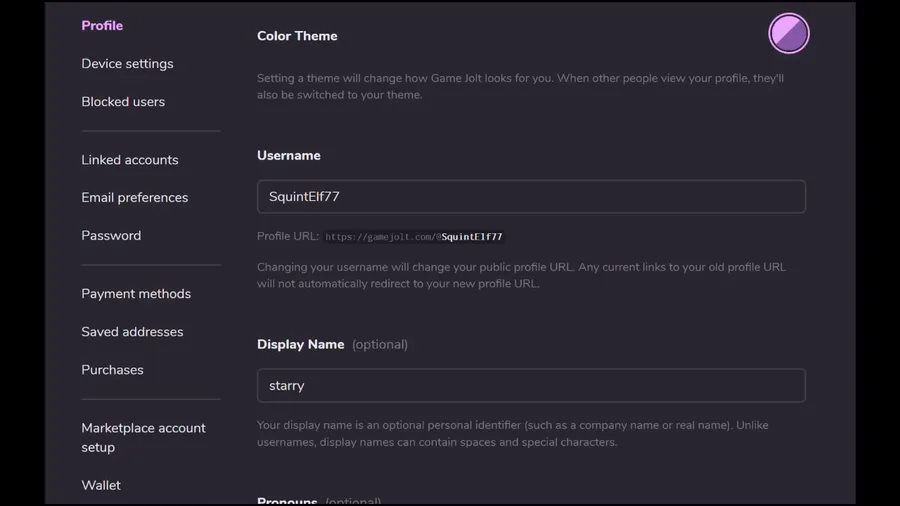Screen dimensions: 900x506
Task: Click the Display Name label
Action: pos(300,345)
